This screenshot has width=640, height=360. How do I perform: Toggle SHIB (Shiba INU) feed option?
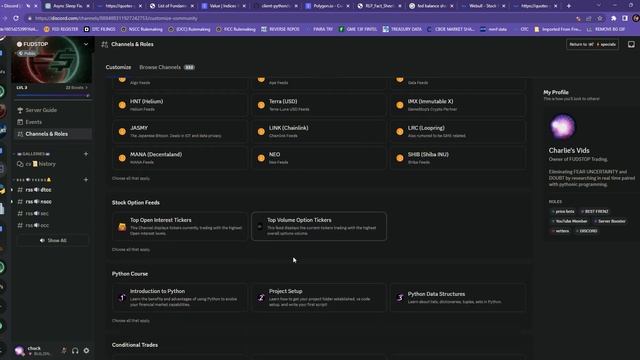[458, 158]
